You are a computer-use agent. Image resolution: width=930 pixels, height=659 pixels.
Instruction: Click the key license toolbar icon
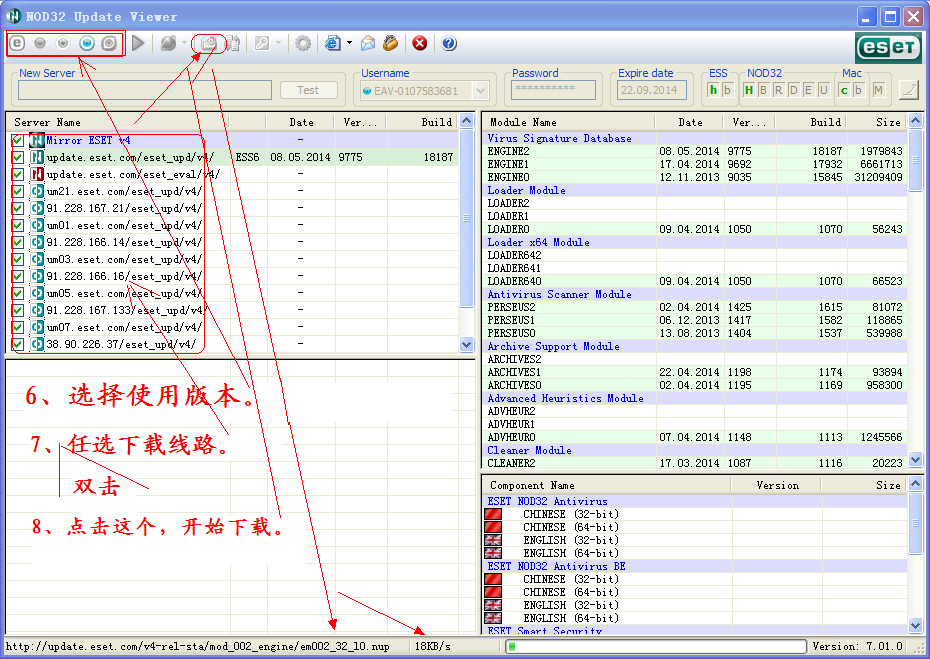[262, 43]
